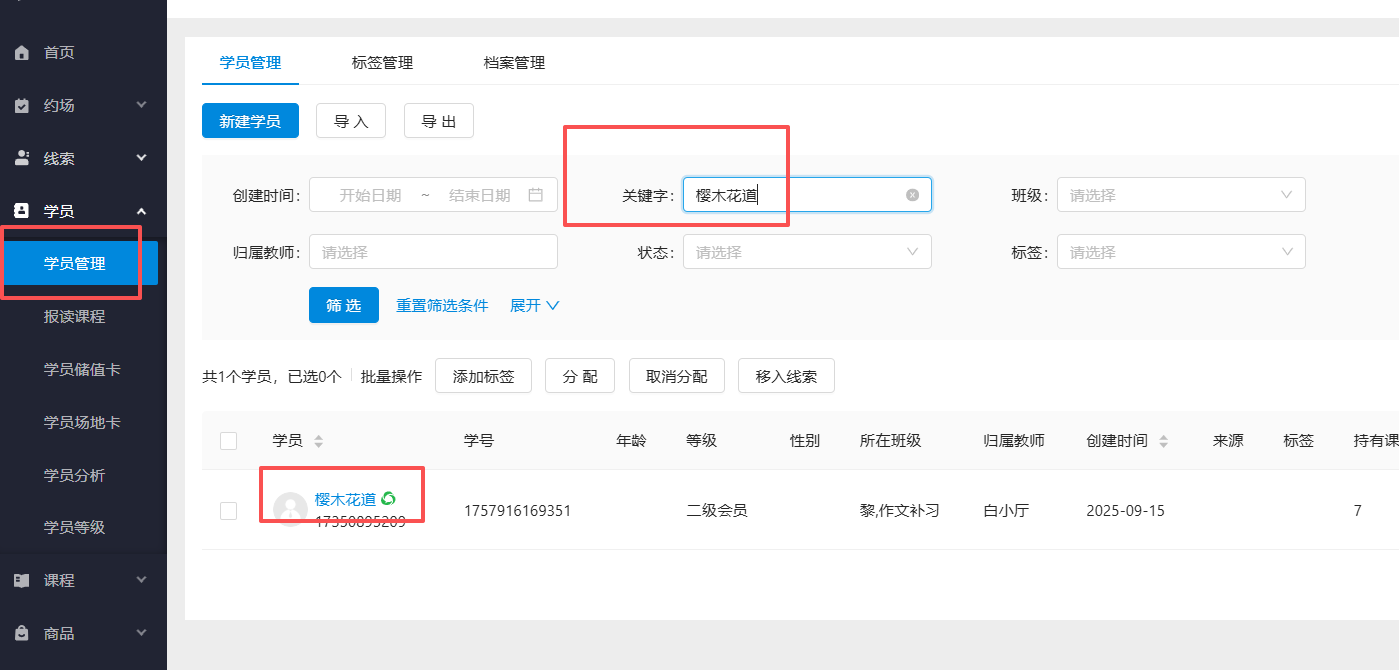Open the 状态 status dropdown
The width and height of the screenshot is (1399, 670).
(806, 251)
